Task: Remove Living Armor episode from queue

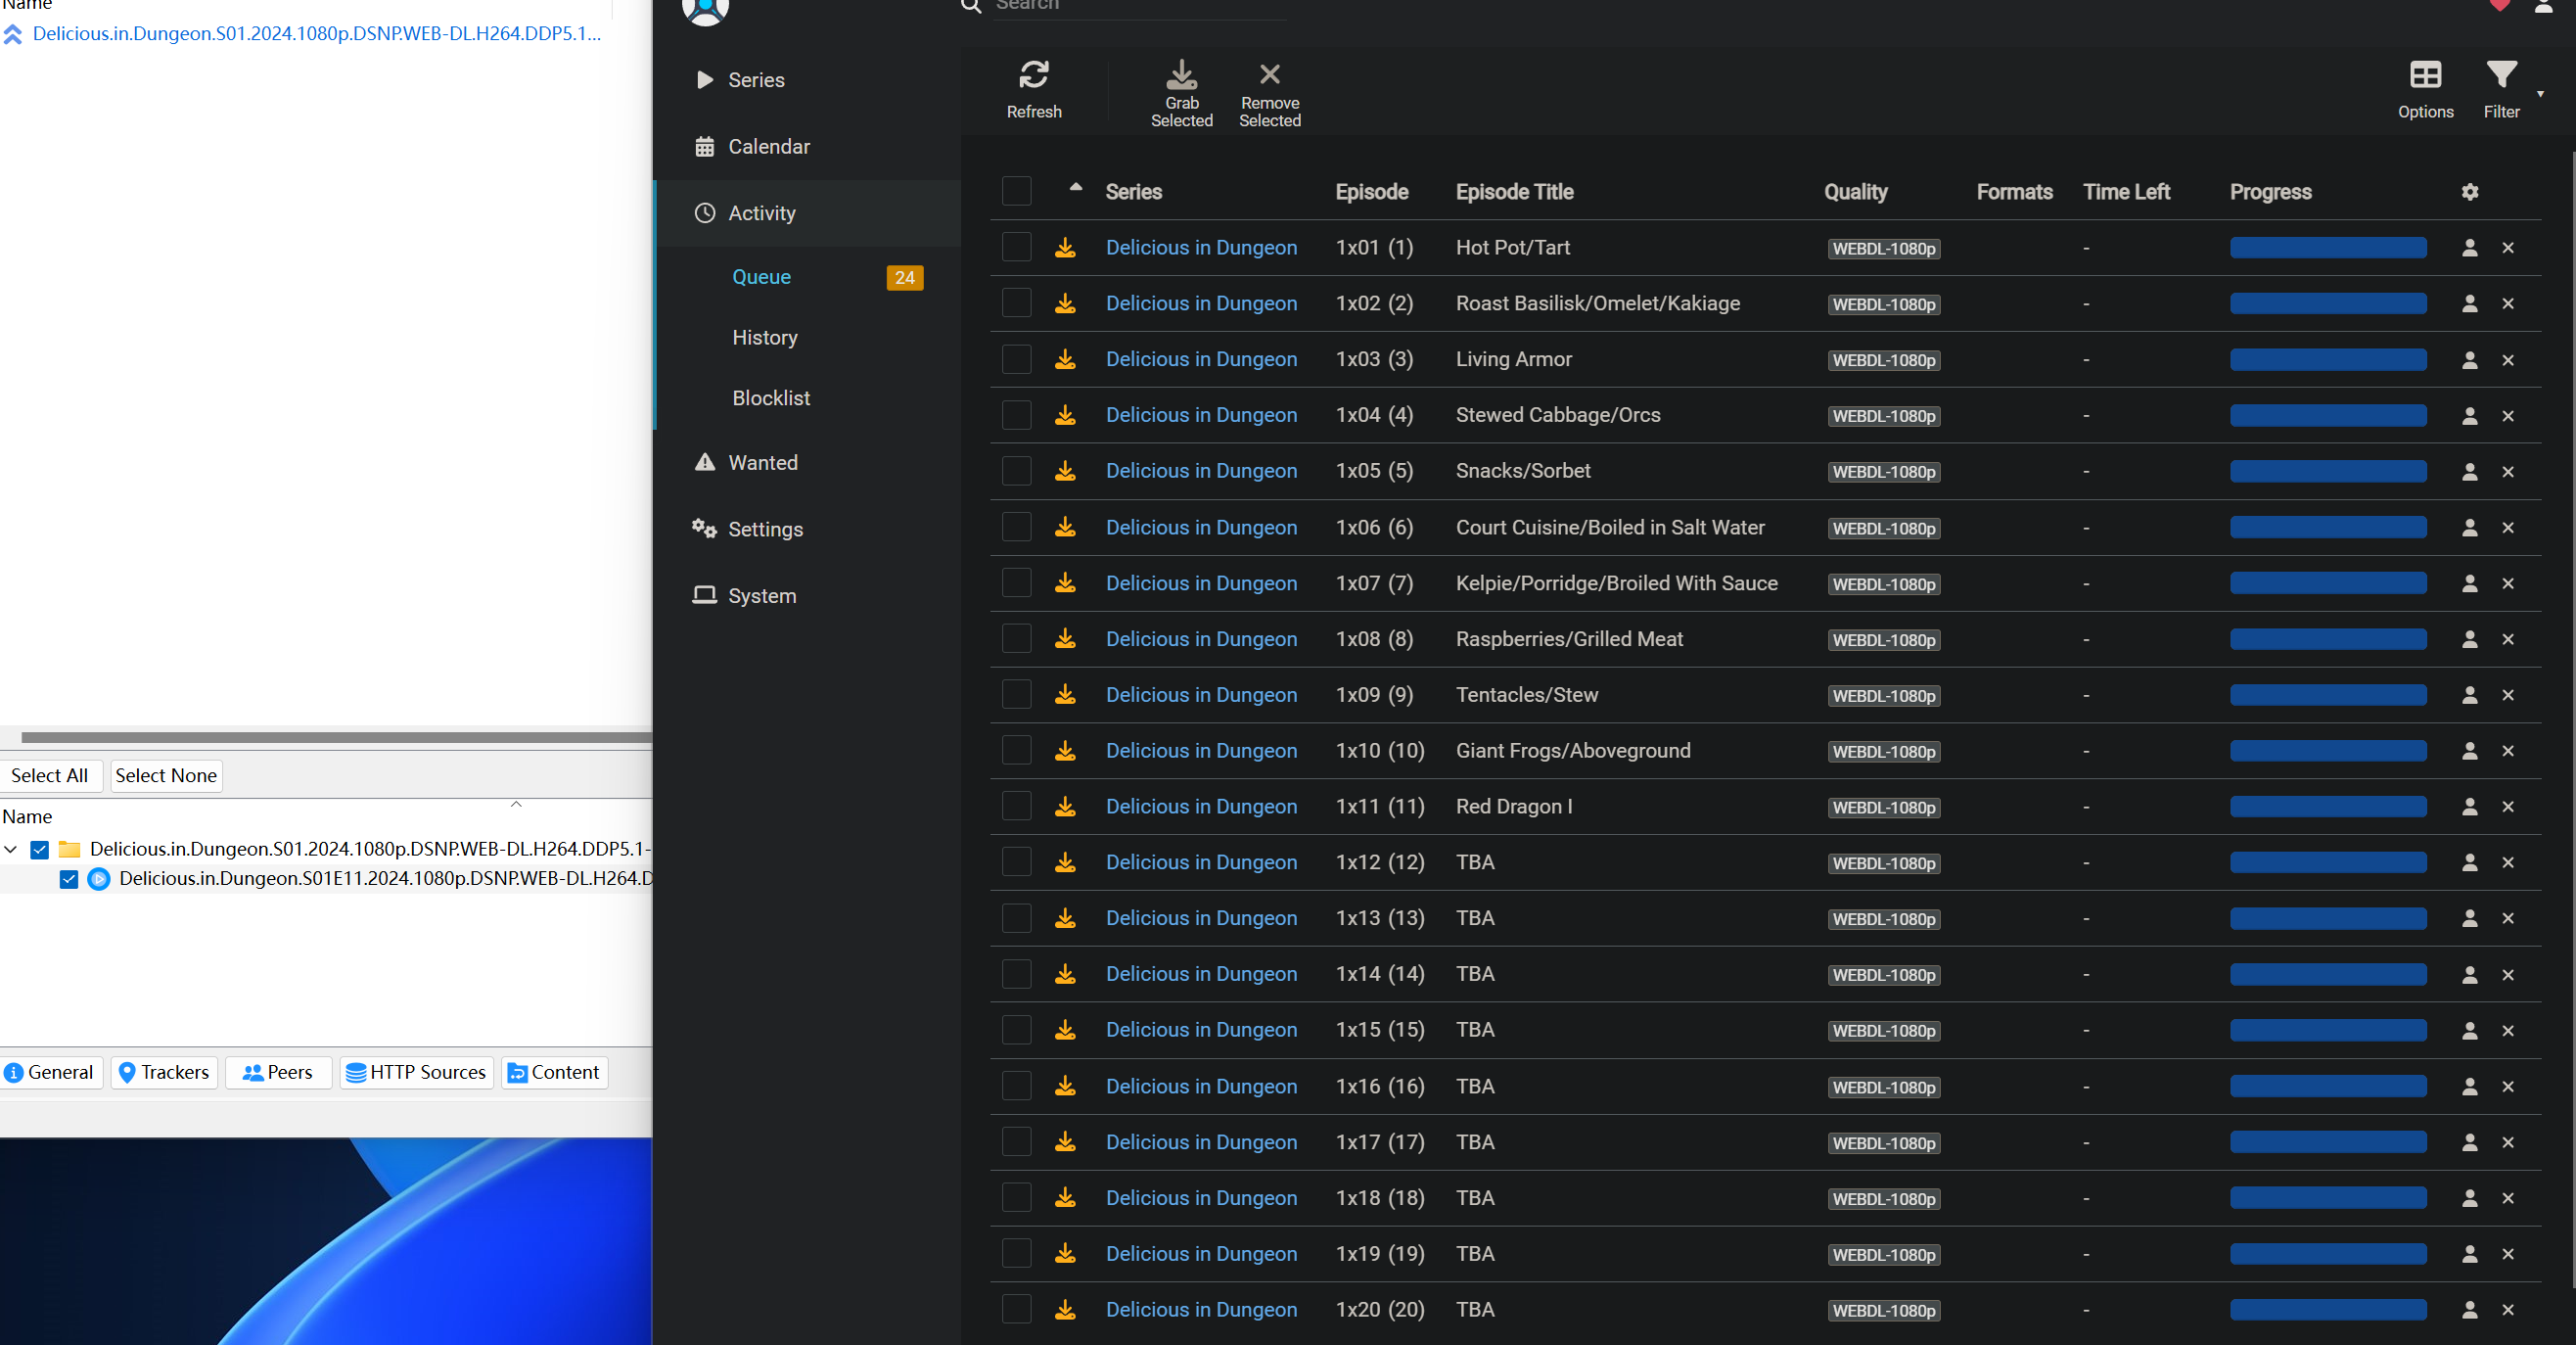Action: click(x=2507, y=360)
